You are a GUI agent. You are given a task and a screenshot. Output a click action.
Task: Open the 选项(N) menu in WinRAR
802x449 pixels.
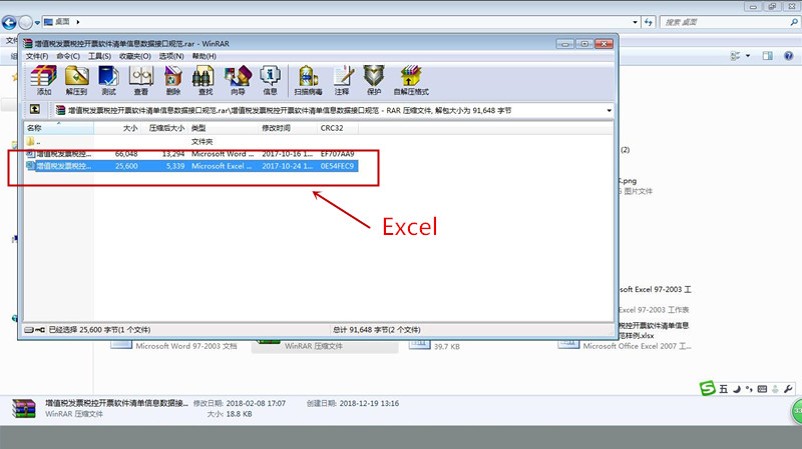(x=171, y=56)
